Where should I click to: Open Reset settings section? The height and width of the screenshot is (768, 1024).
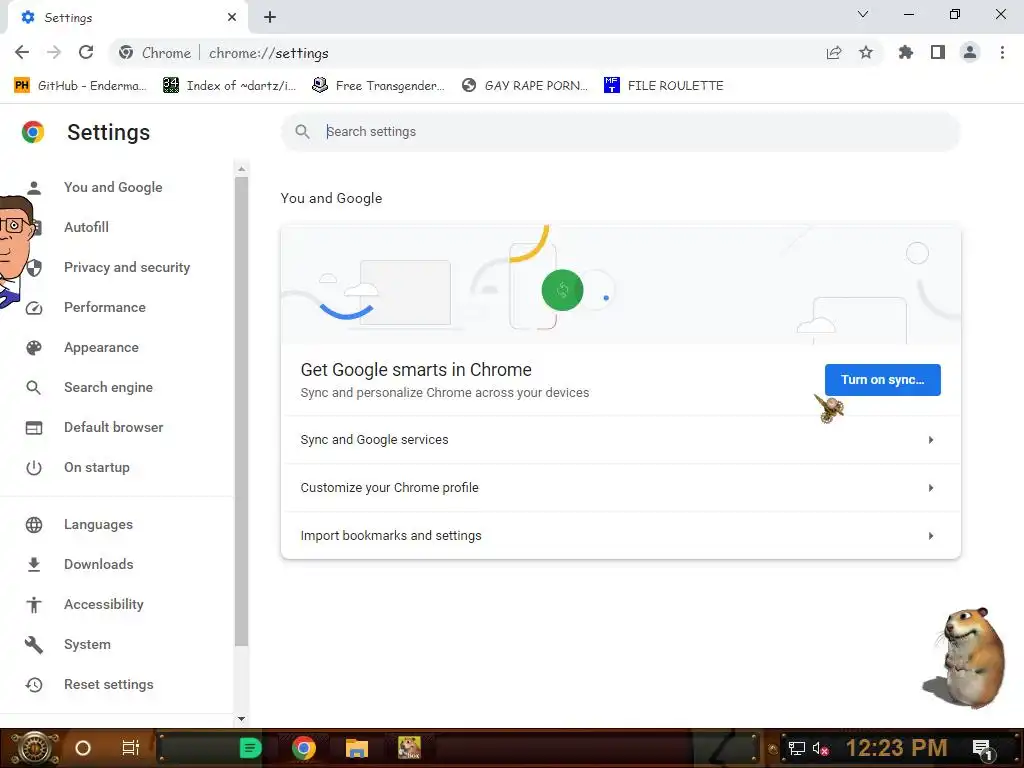tap(108, 684)
